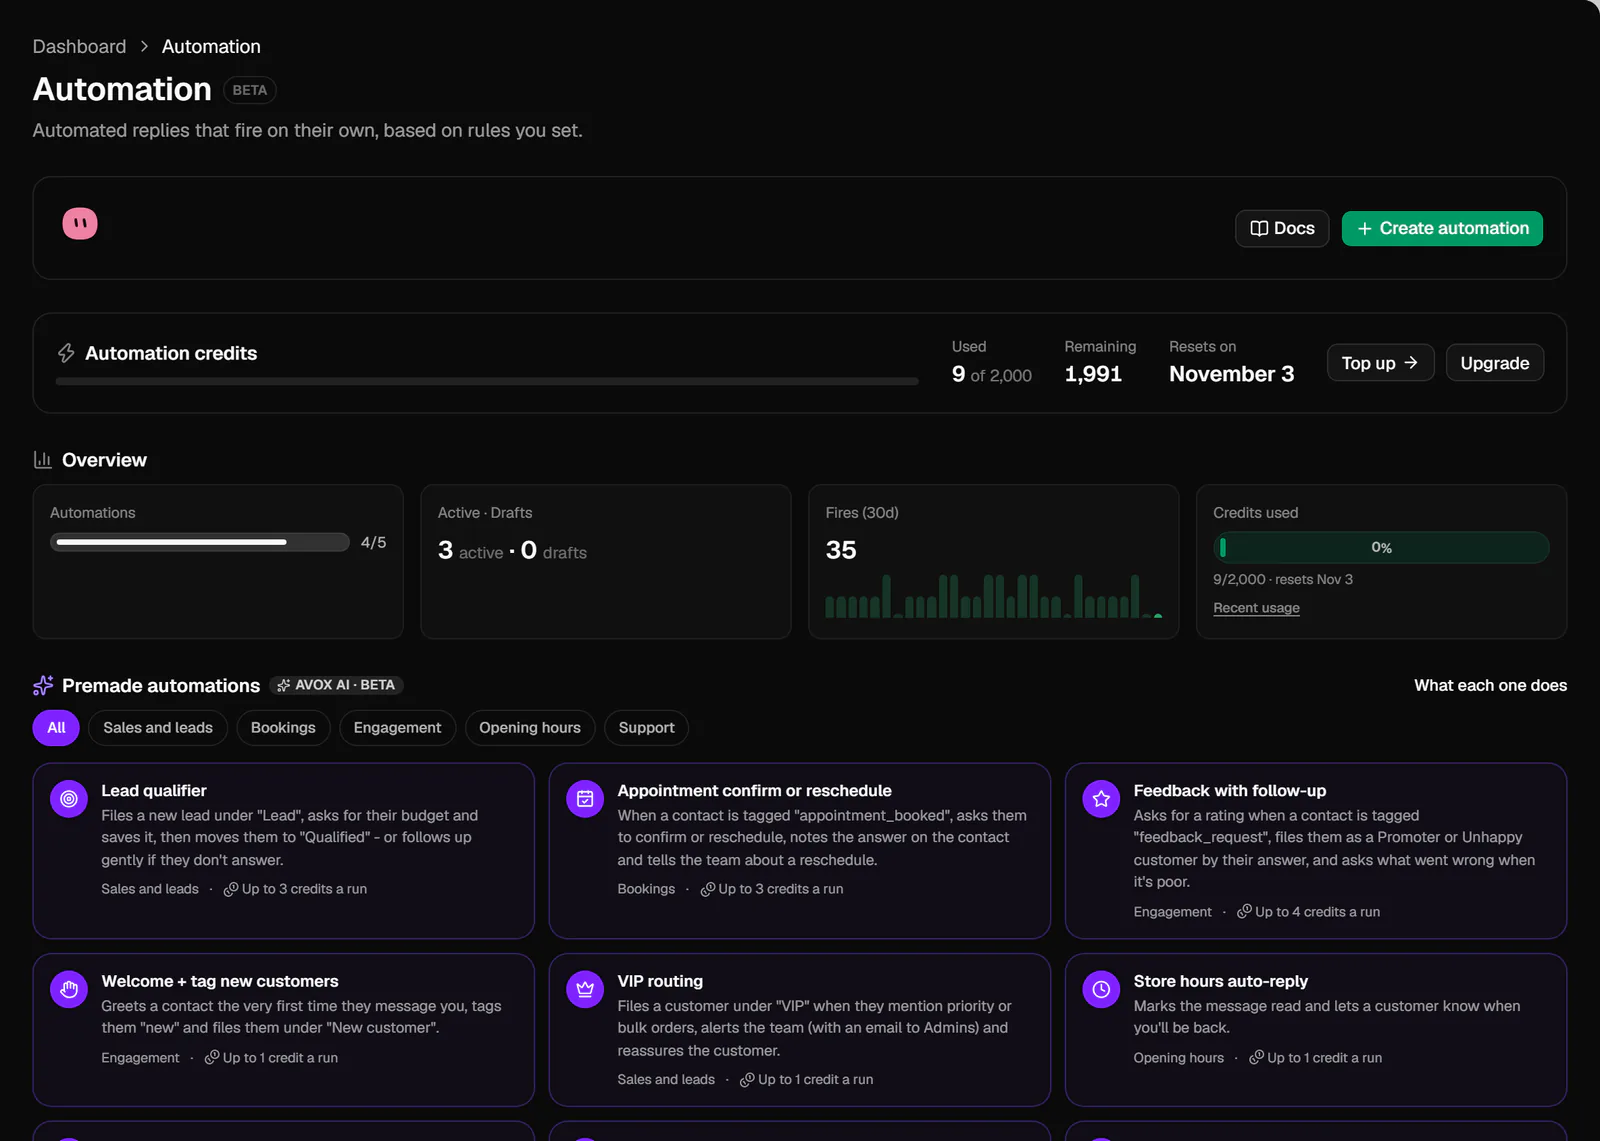Click the Store hours auto-reply clock icon

1101,990
